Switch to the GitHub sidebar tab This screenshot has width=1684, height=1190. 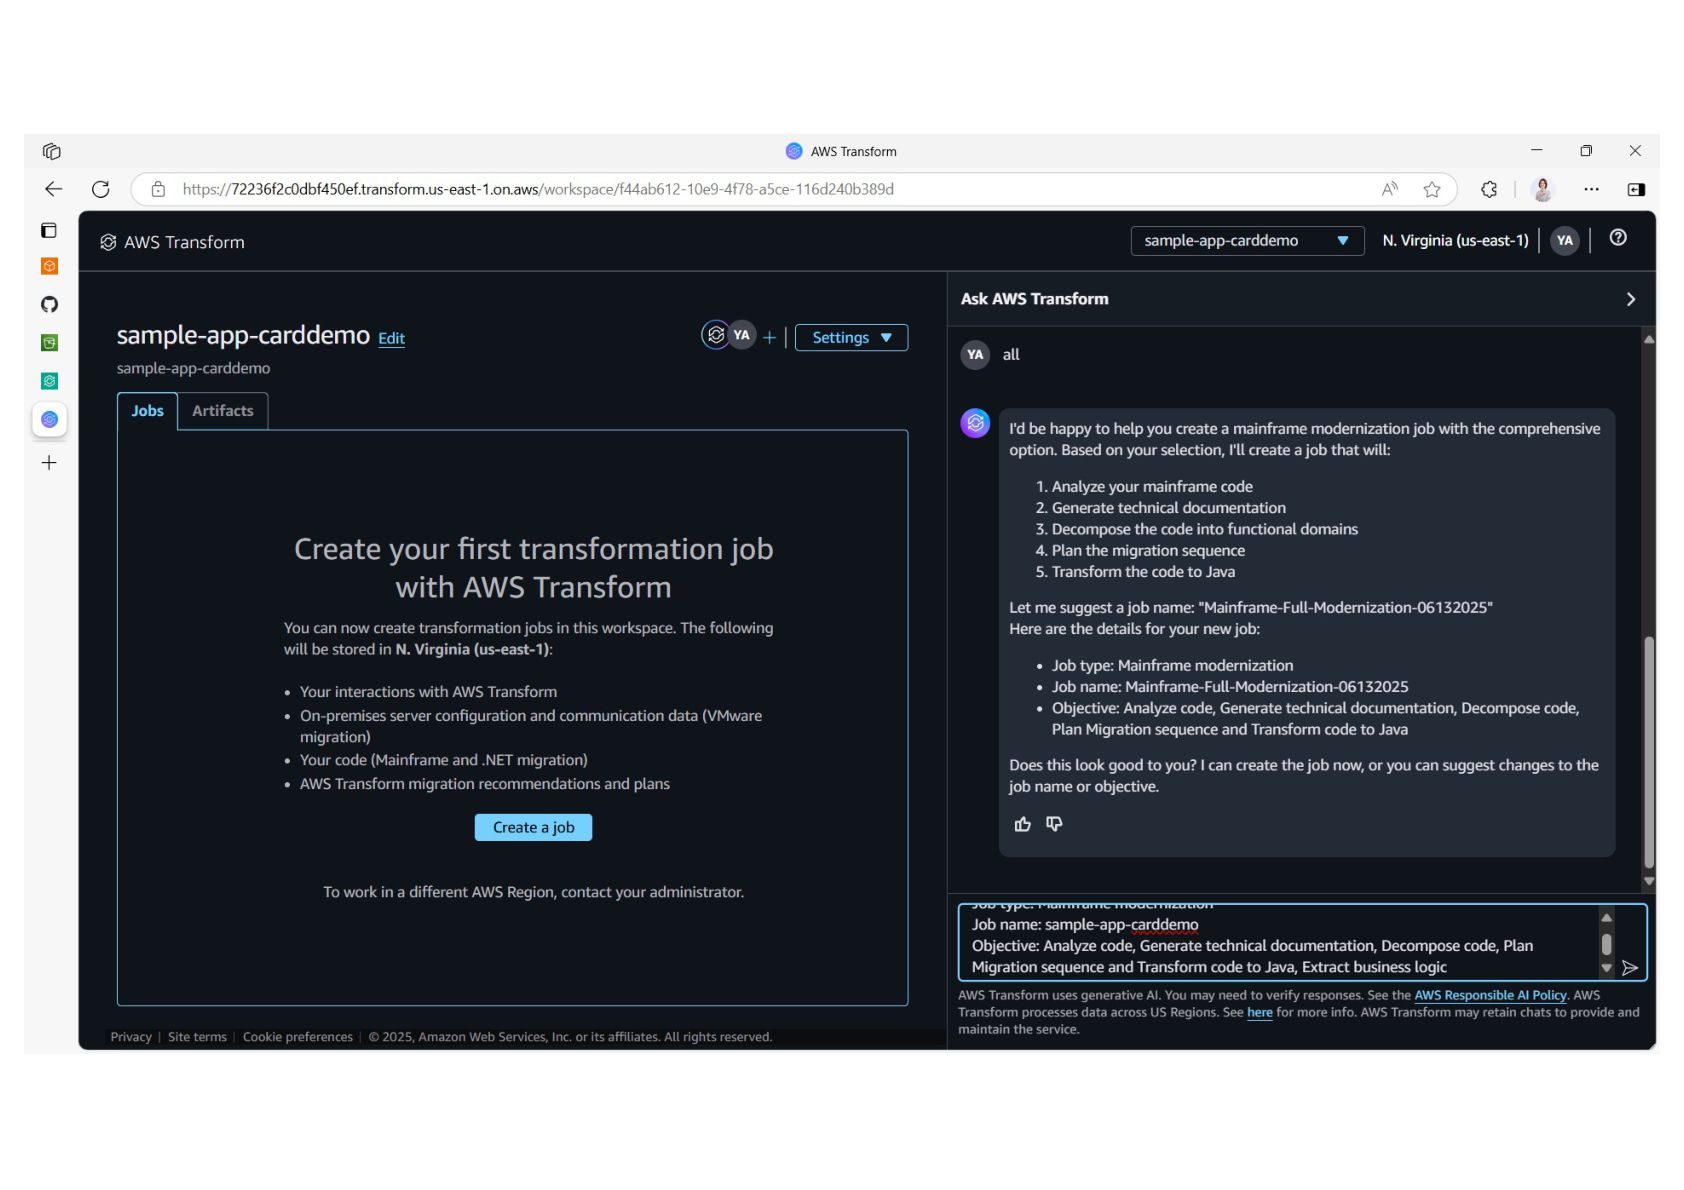pyautogui.click(x=49, y=304)
